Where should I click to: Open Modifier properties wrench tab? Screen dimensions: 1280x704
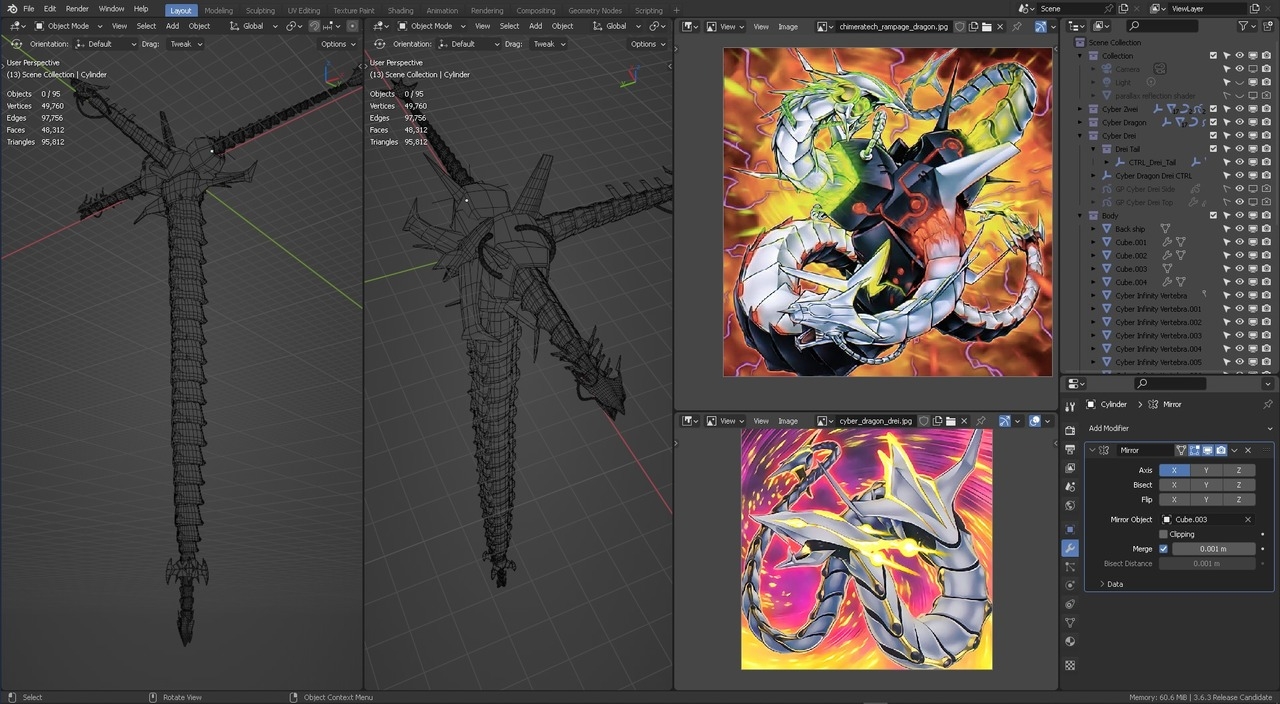click(x=1070, y=548)
